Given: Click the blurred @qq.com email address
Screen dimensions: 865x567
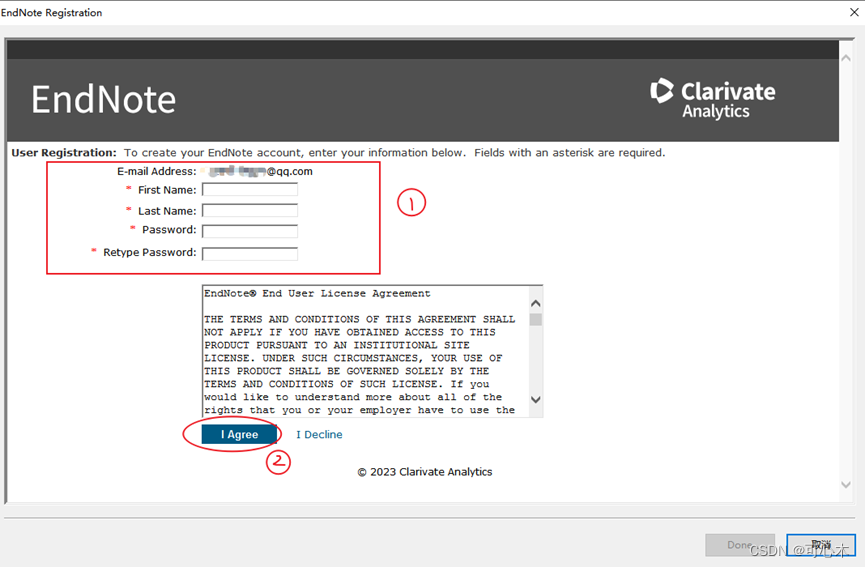Looking at the screenshot, I should (257, 172).
